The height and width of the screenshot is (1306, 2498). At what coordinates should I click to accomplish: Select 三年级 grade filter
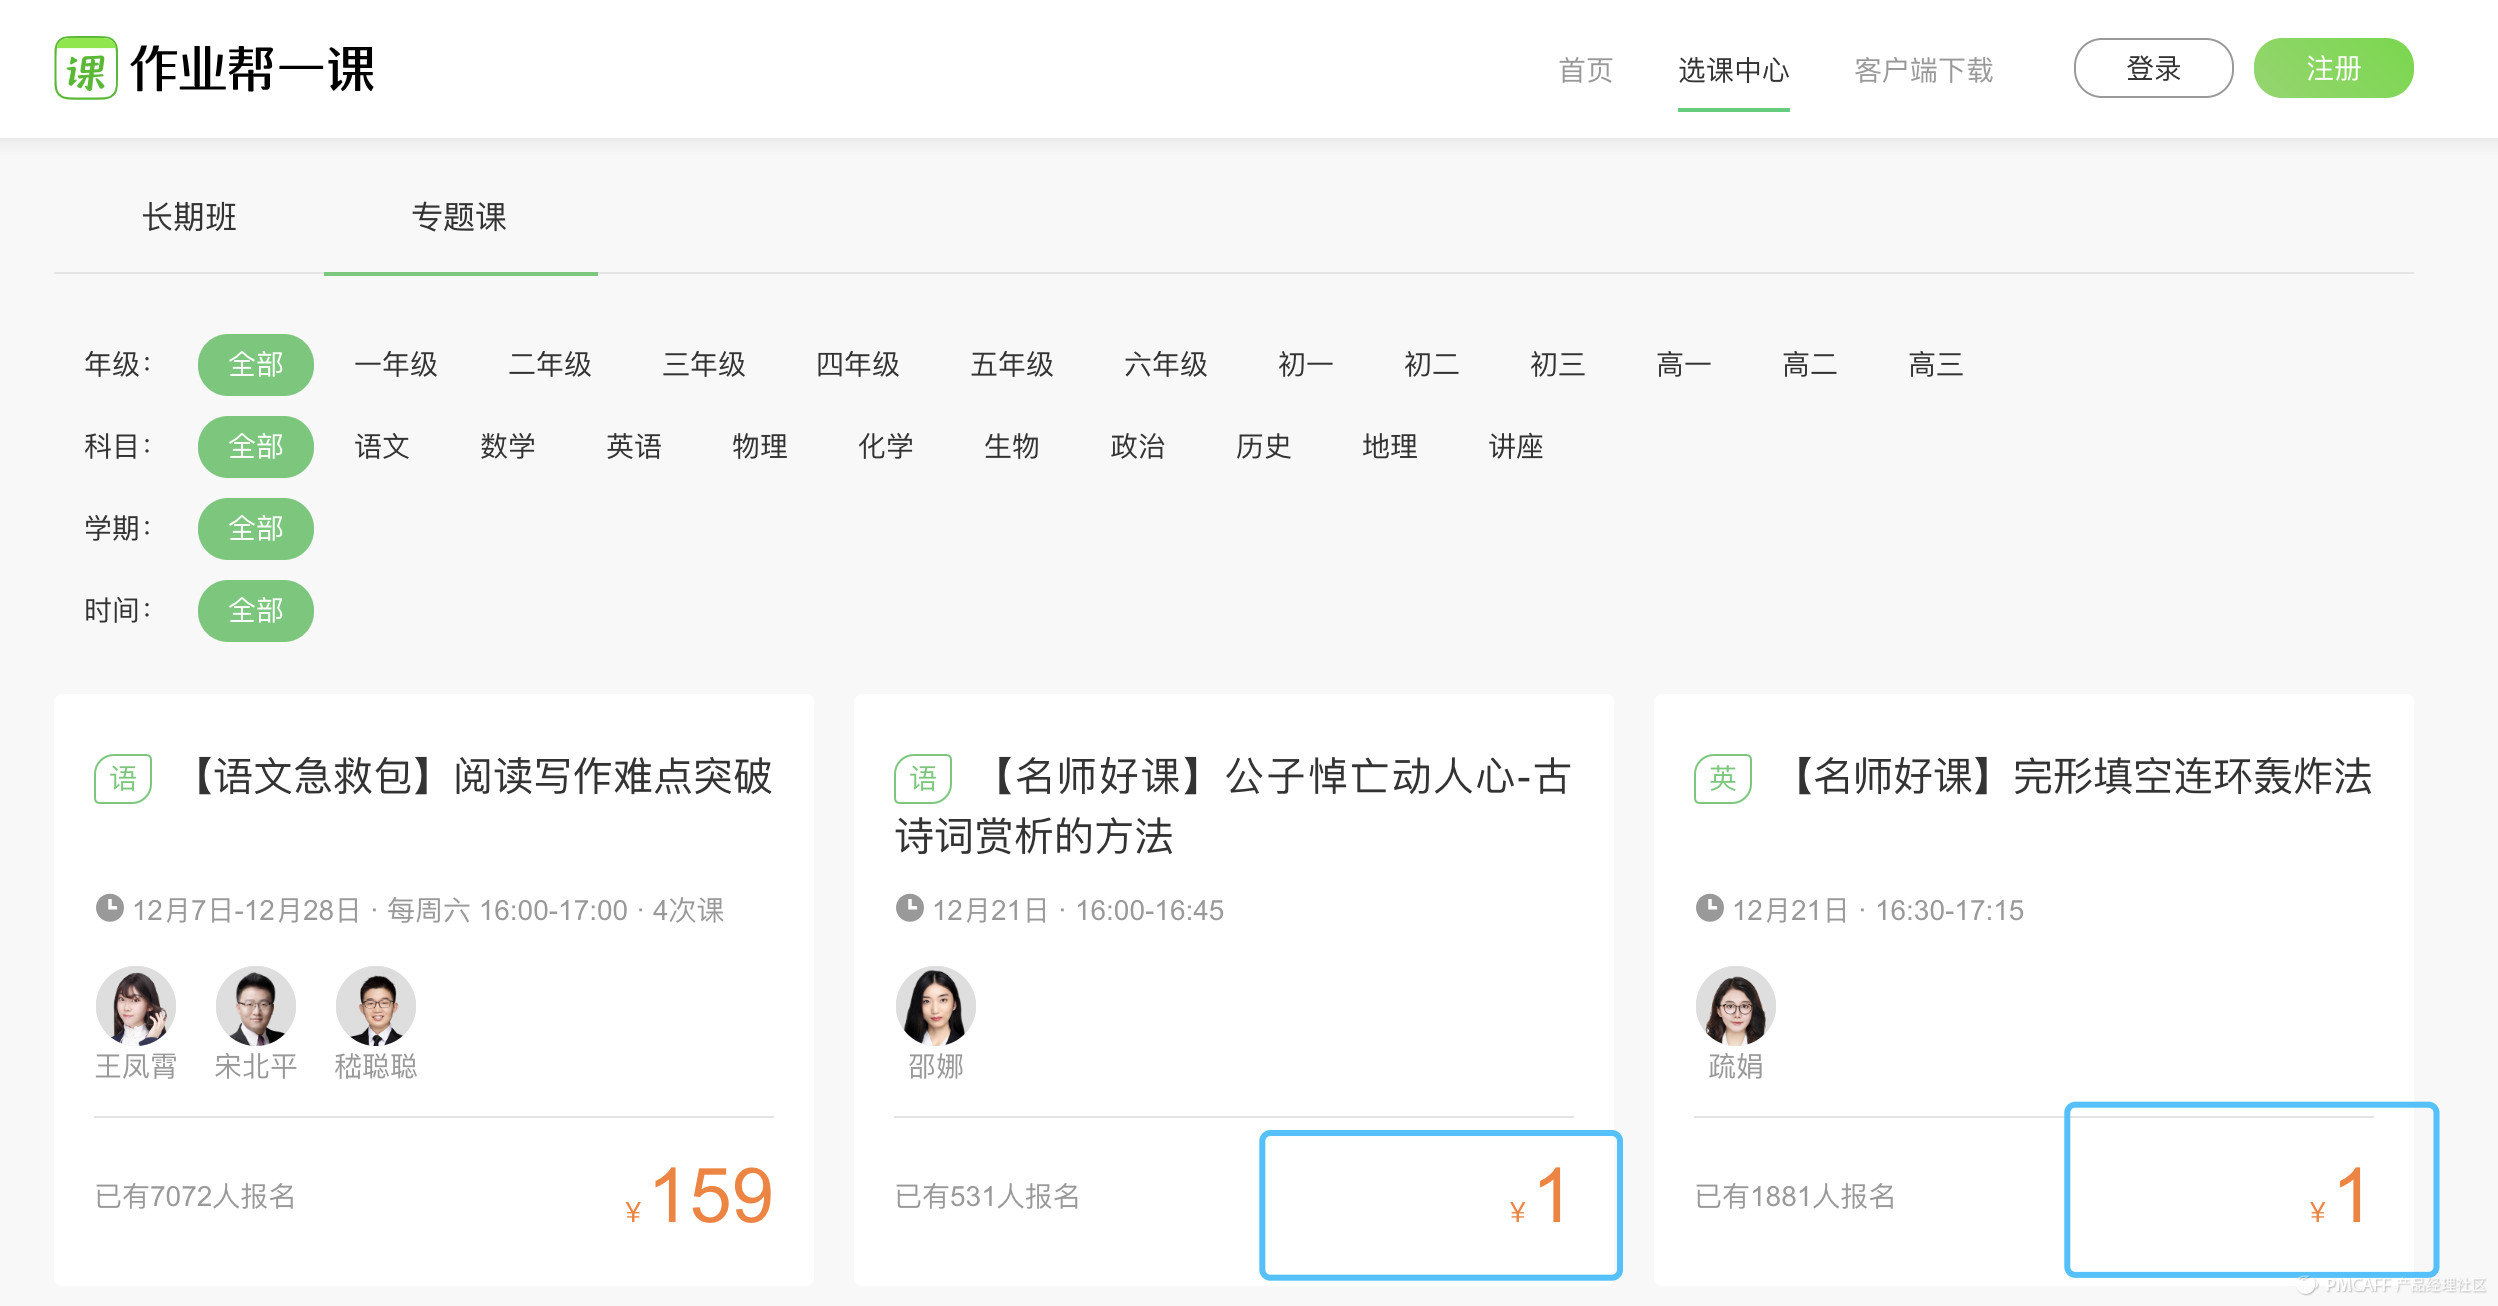point(704,365)
